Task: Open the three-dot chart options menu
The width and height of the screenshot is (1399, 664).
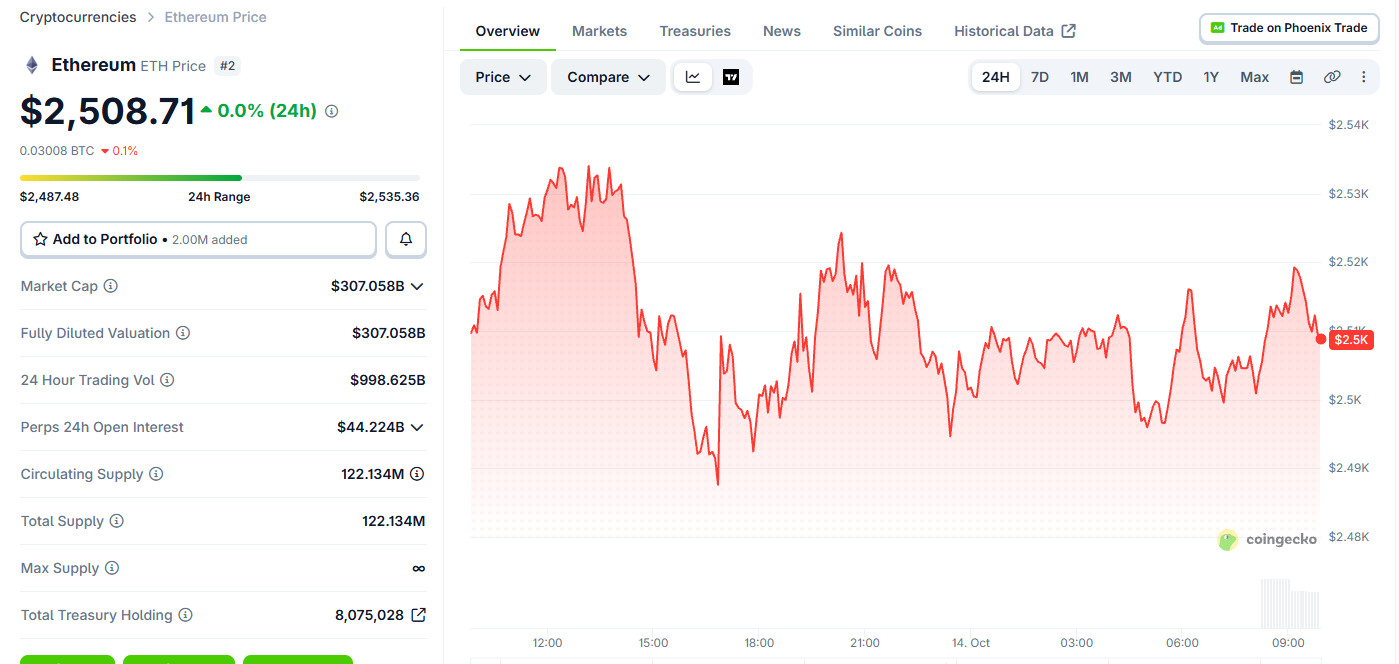Action: click(1363, 77)
